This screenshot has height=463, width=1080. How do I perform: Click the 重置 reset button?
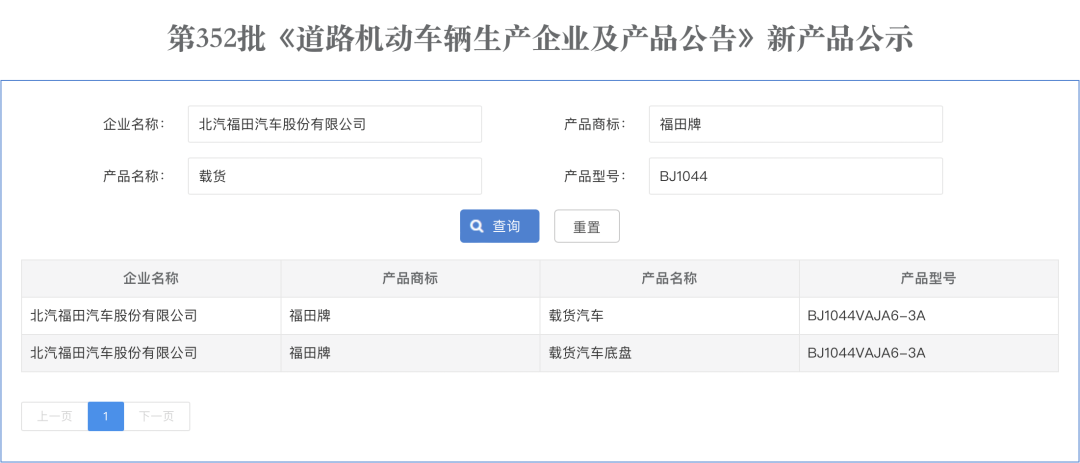pos(587,226)
